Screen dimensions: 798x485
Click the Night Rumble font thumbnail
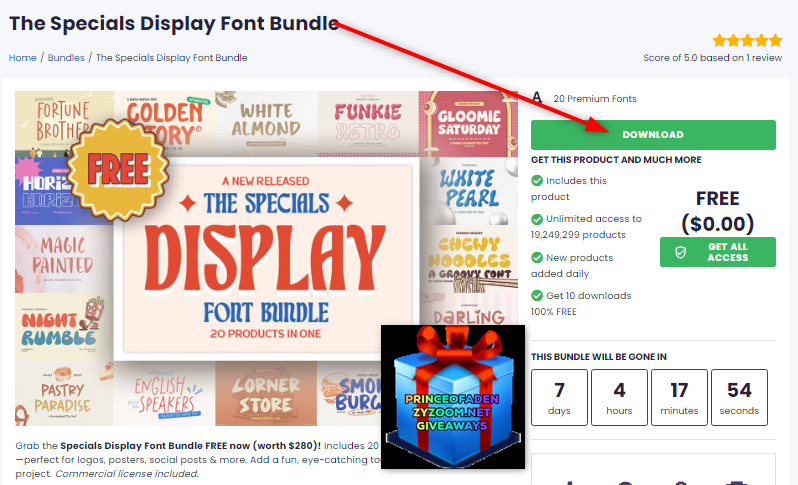click(64, 327)
